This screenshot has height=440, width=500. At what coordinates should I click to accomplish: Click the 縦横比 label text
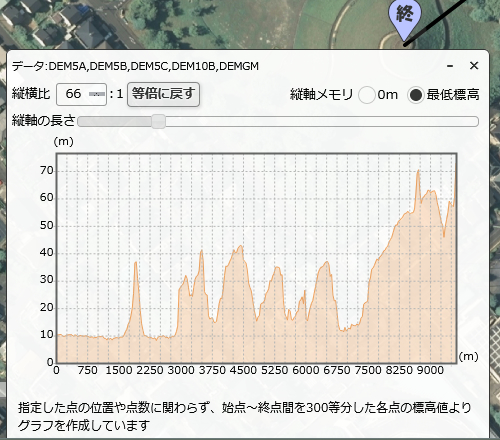(31, 94)
